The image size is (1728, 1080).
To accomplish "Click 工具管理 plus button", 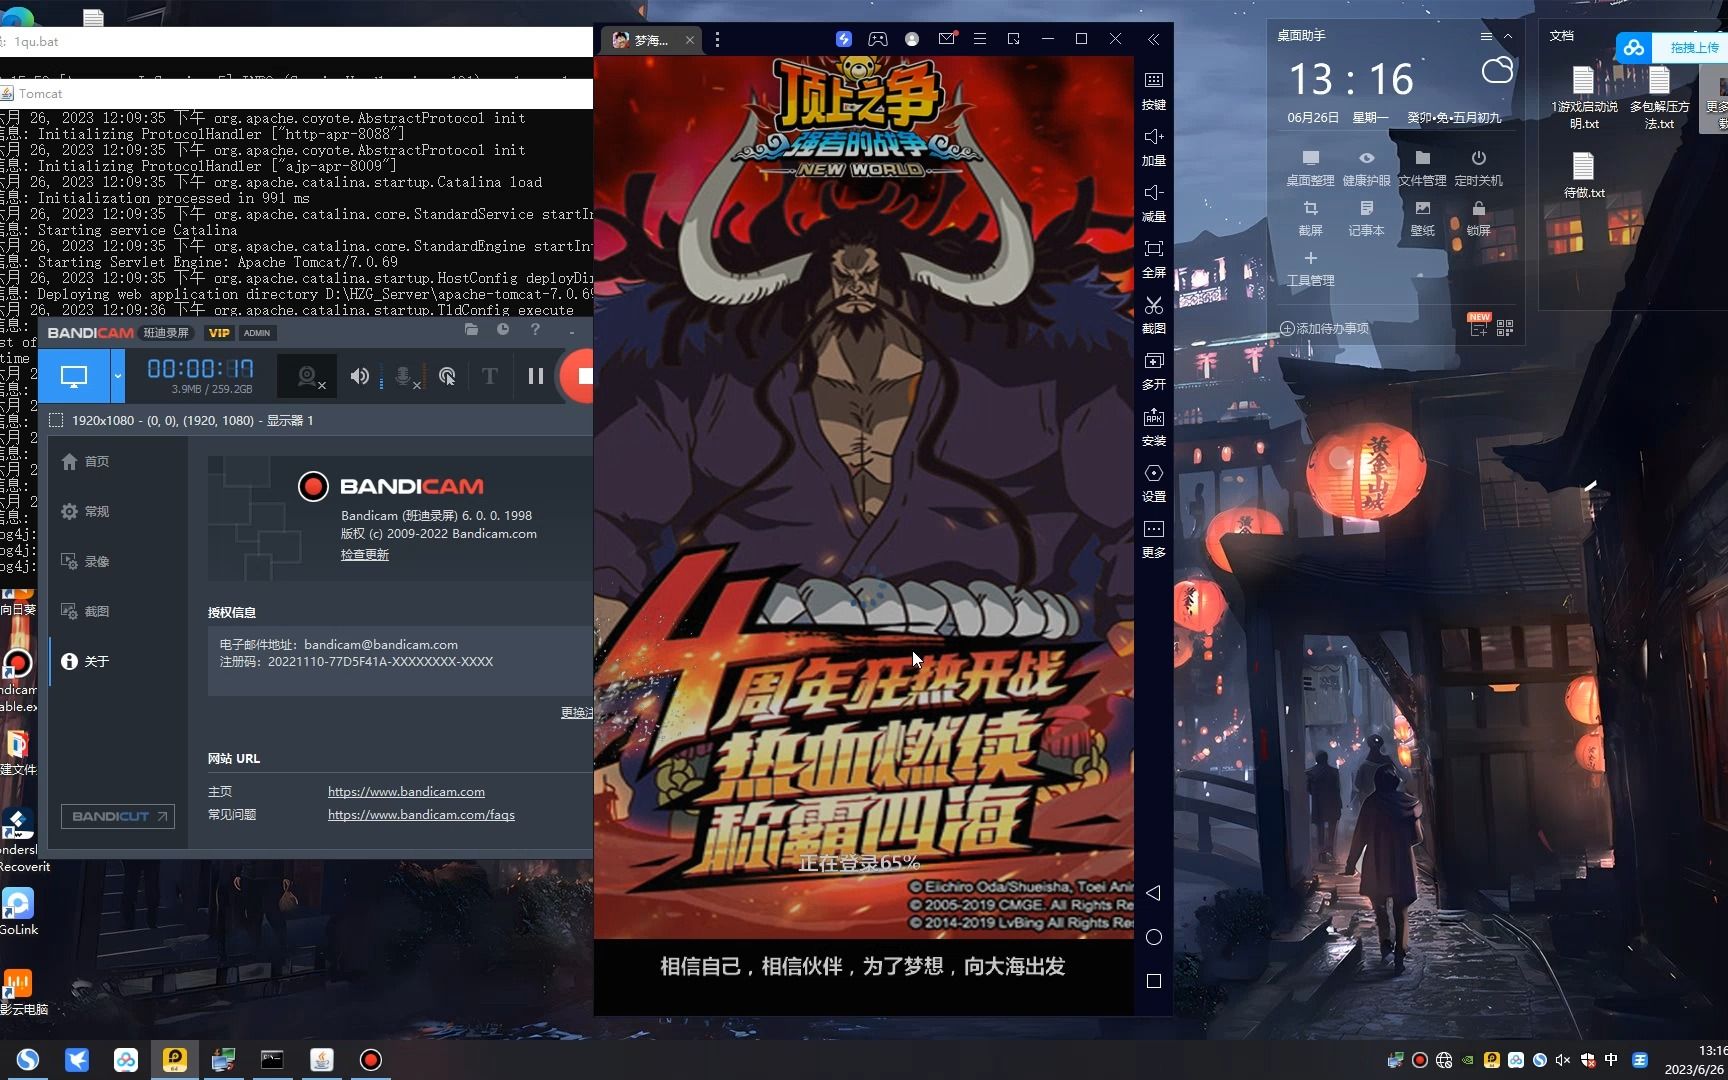I will 1310,268.
